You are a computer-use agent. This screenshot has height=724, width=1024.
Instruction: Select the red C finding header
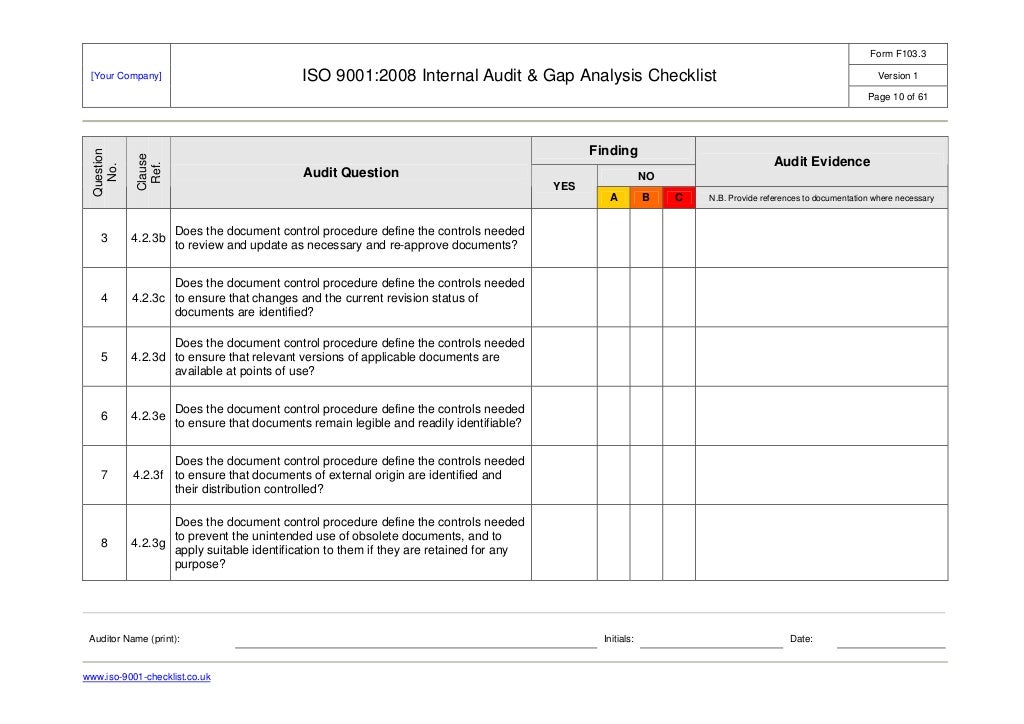[x=679, y=198]
